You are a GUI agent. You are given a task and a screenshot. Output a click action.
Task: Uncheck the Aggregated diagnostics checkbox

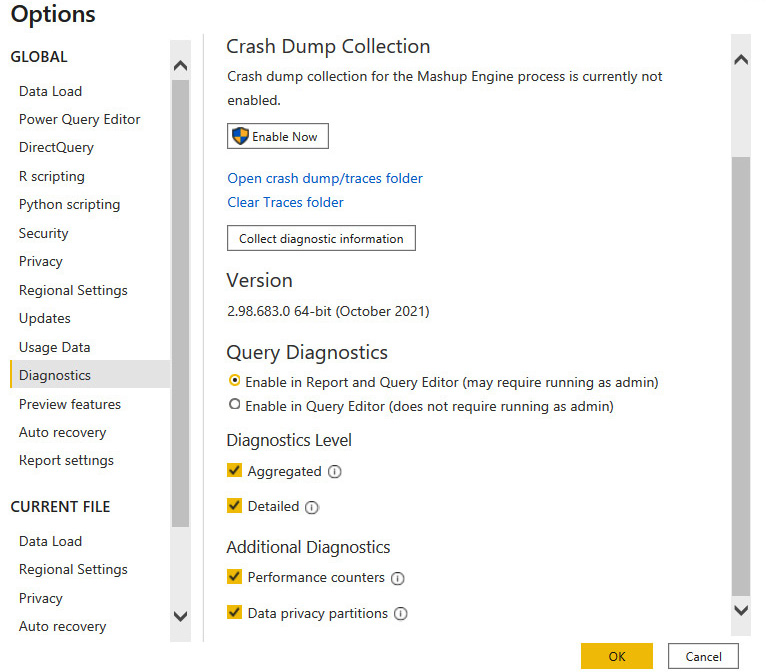234,470
